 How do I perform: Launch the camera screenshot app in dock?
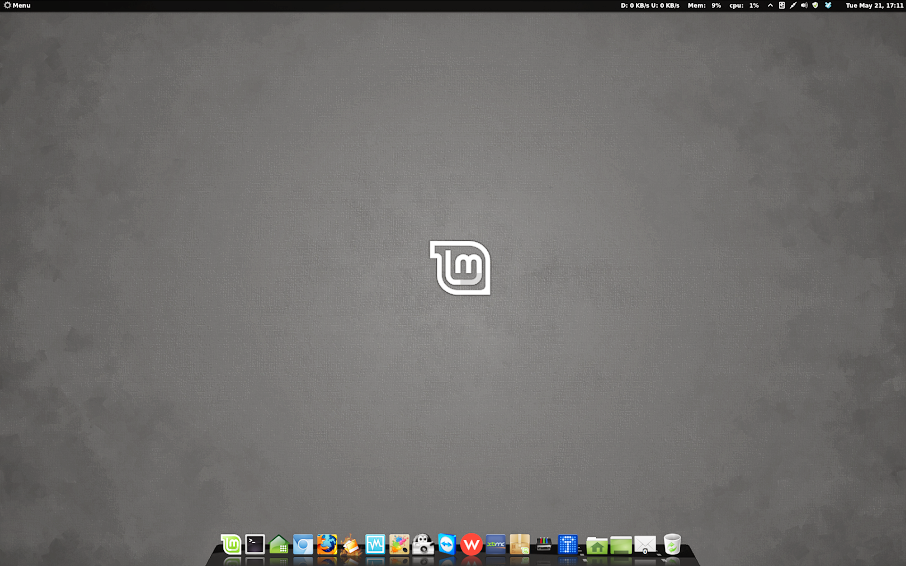pos(423,544)
